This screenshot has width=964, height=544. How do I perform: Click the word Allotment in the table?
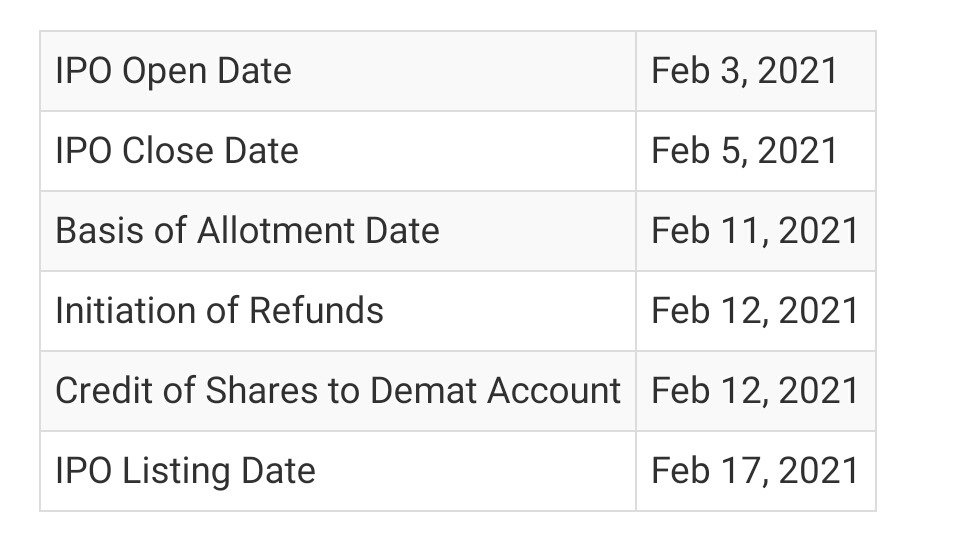276,231
